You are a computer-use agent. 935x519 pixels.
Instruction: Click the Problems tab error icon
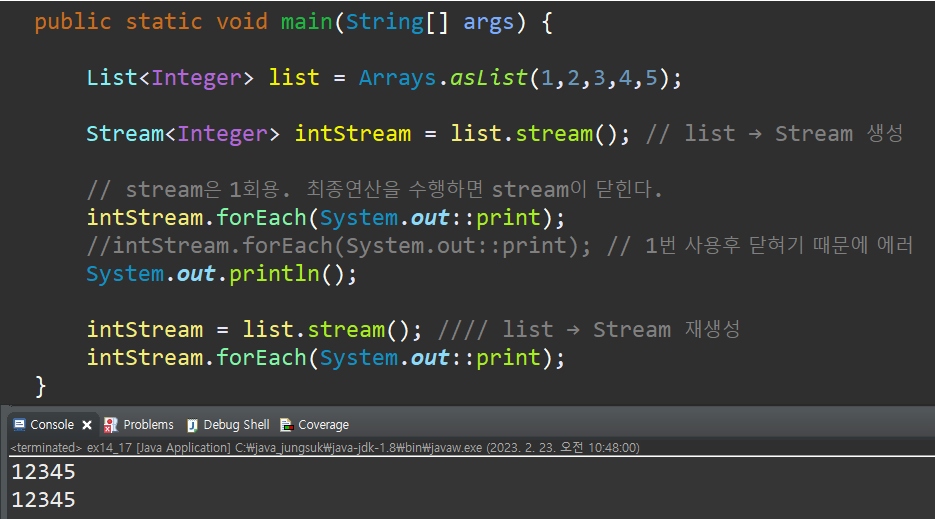110,425
